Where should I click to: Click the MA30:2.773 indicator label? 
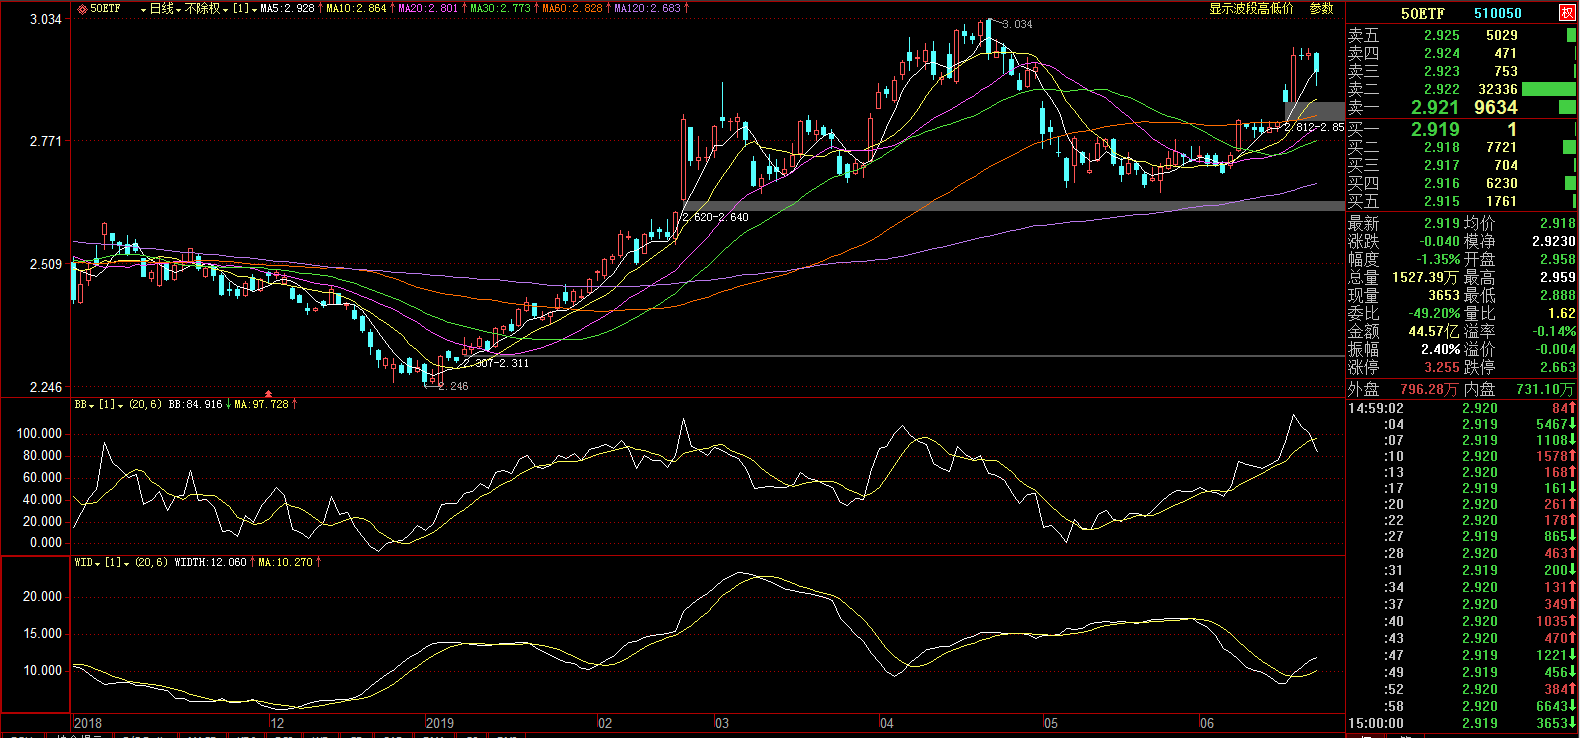[500, 8]
